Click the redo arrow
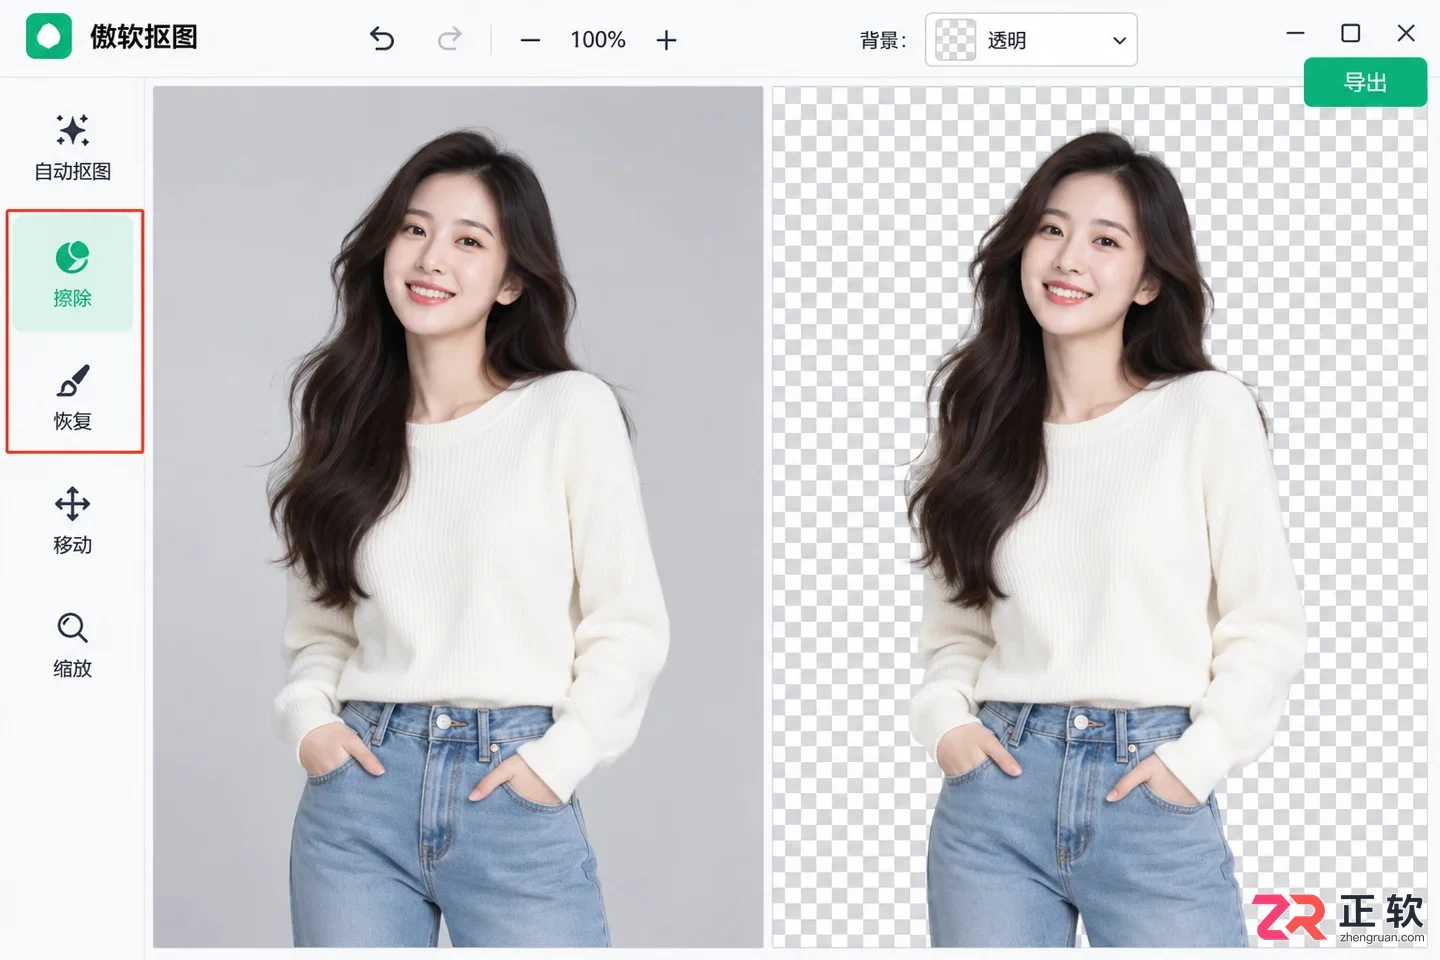The width and height of the screenshot is (1440, 960). [x=450, y=39]
